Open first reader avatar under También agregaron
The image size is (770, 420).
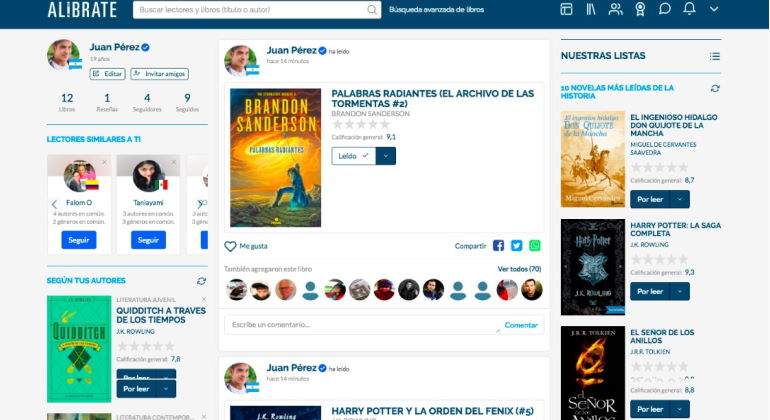point(236,290)
